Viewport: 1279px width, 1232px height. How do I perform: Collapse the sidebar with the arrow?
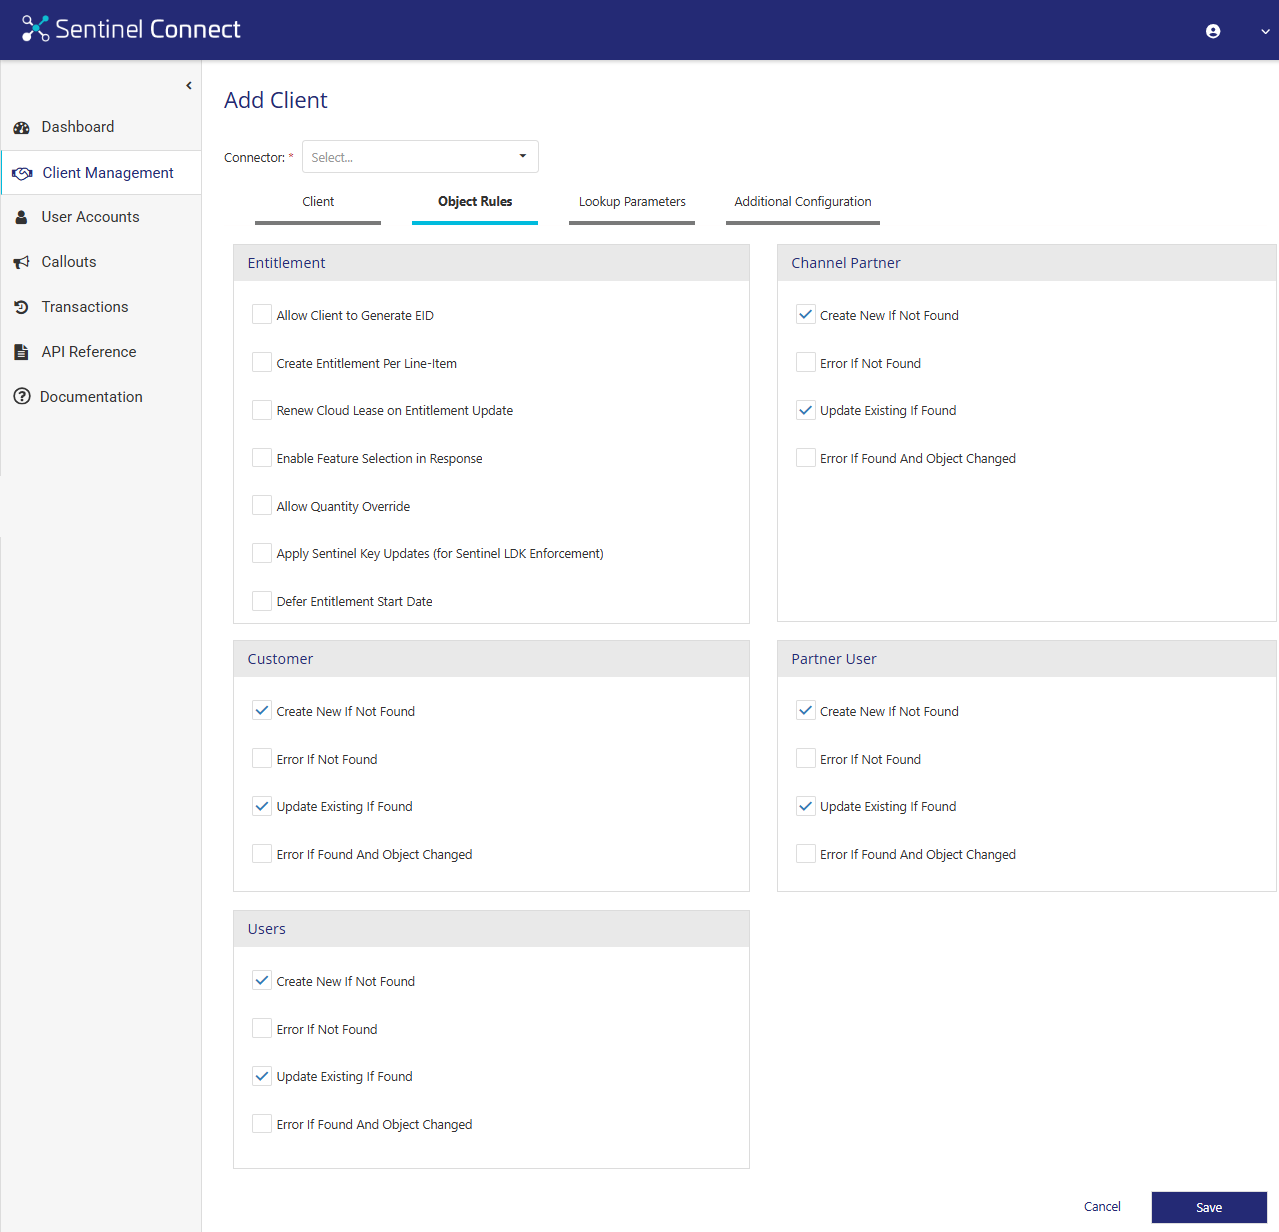pos(188,86)
